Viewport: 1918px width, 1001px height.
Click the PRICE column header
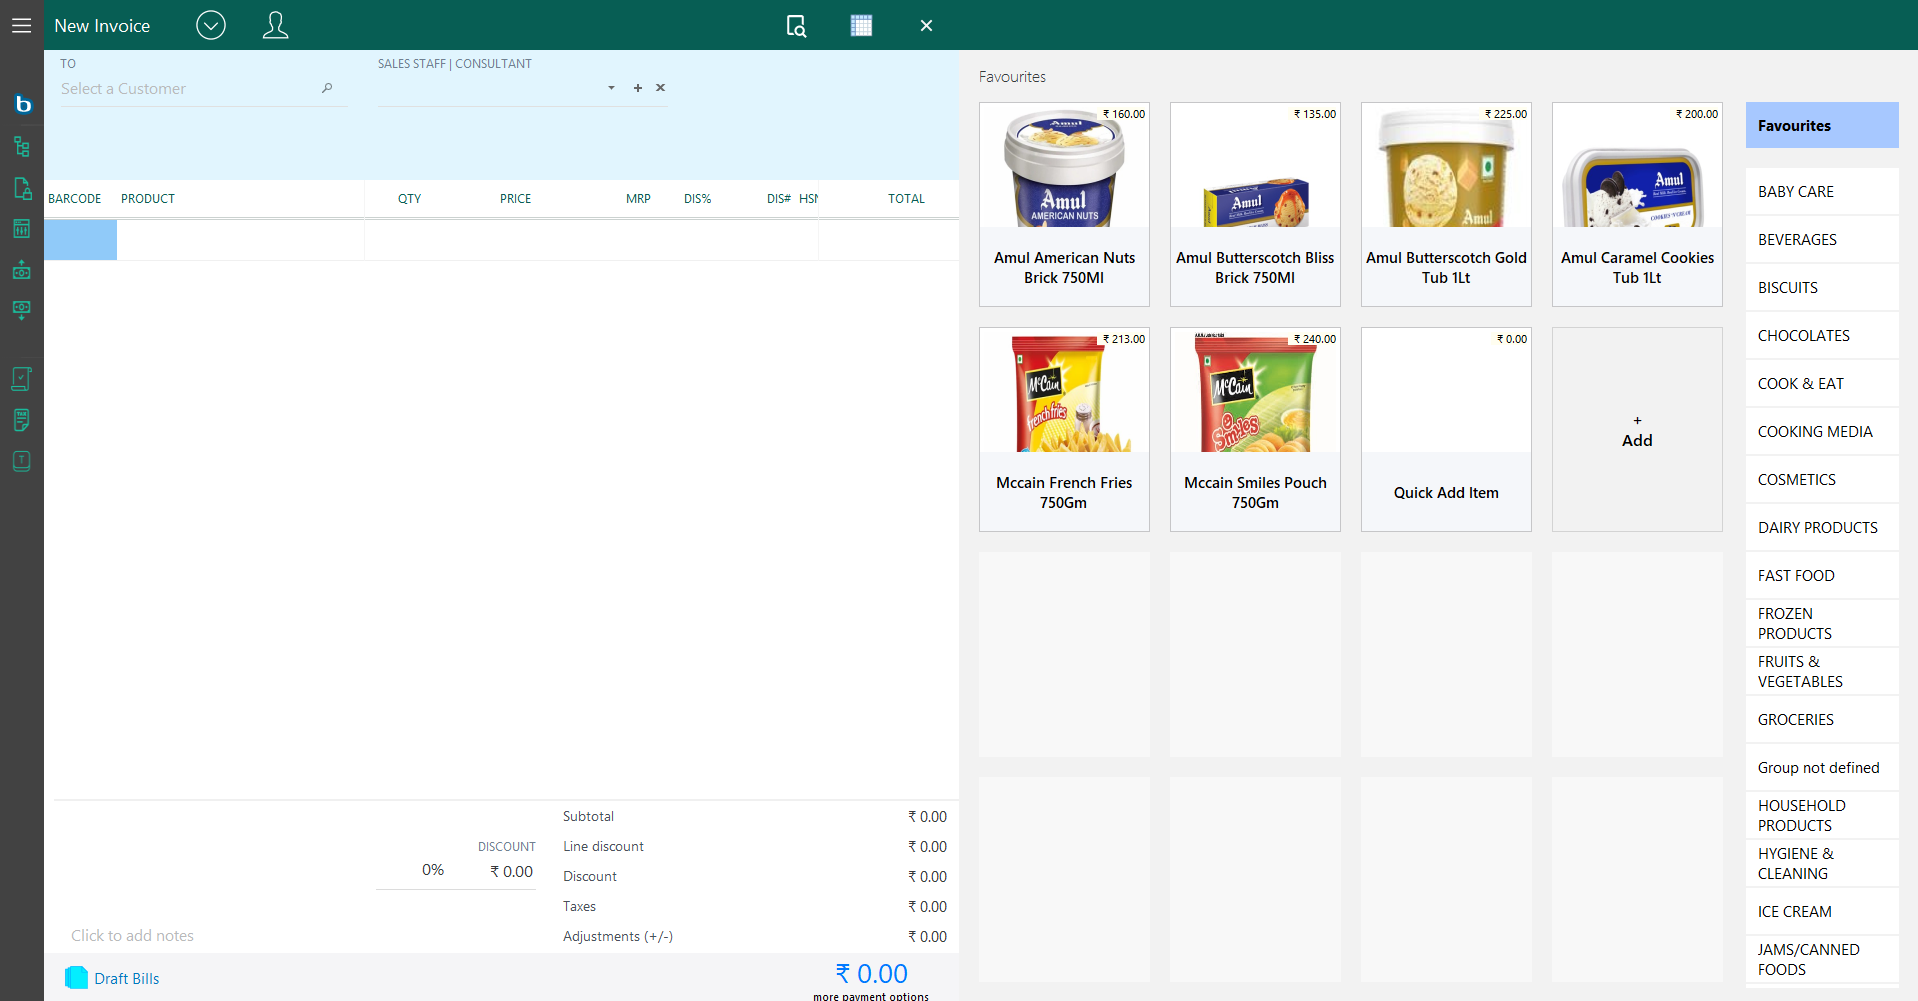(516, 199)
